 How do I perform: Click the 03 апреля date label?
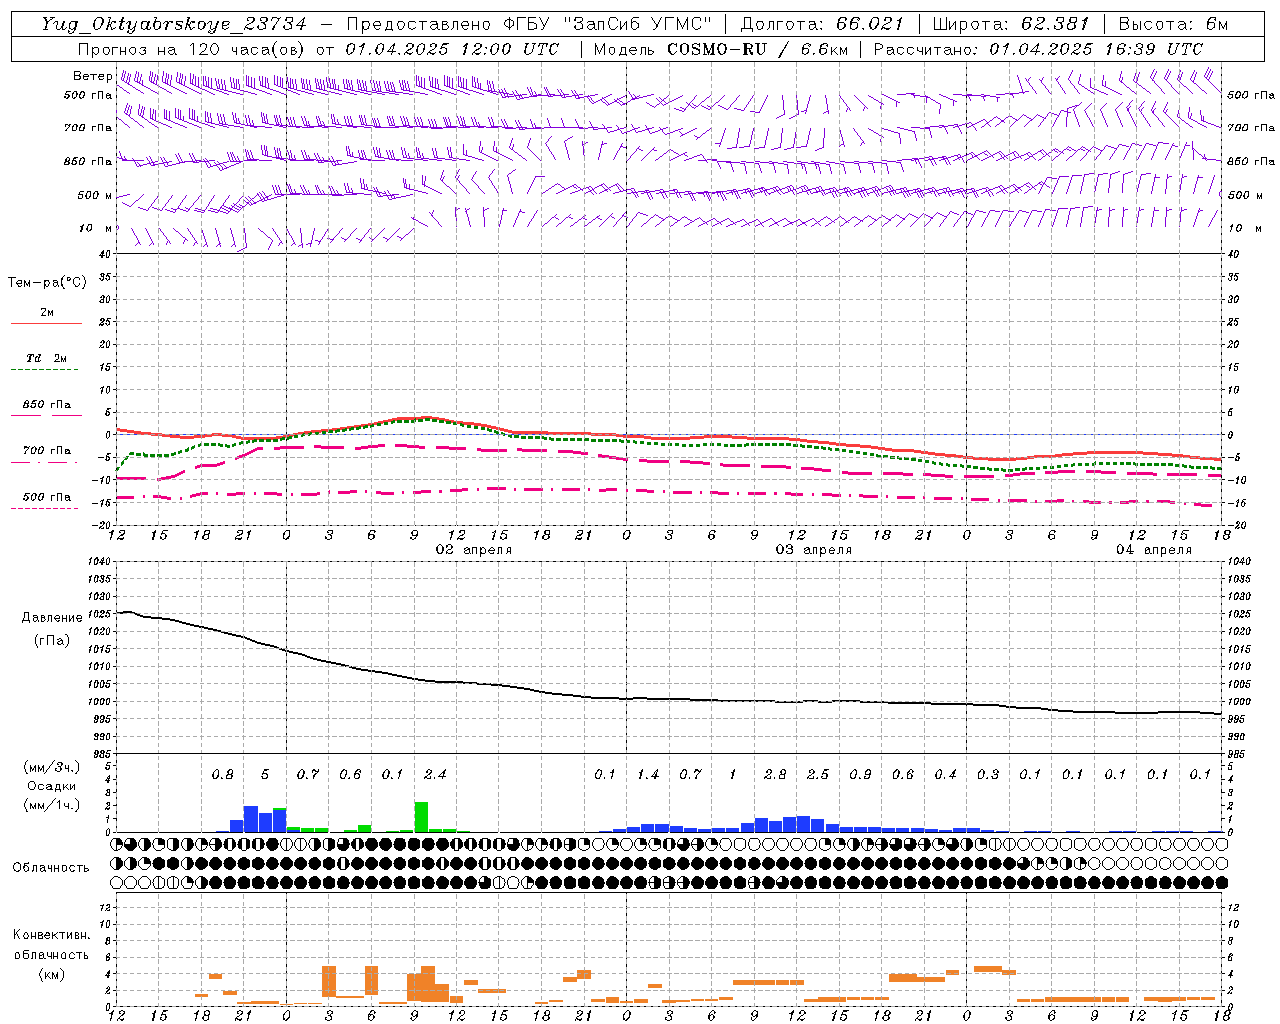pyautogui.click(x=814, y=550)
